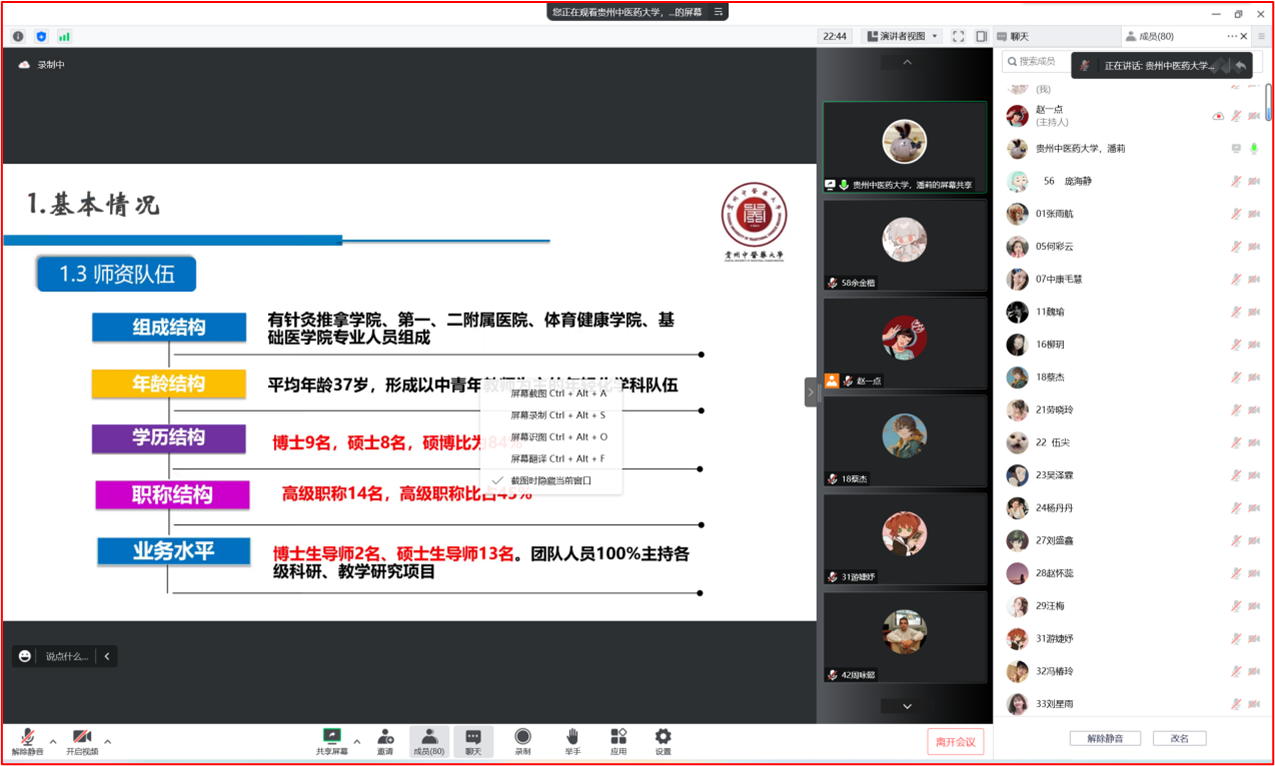The image size is (1275, 766).
Task: Select host 赵一点 in member list
Action: point(1133,115)
